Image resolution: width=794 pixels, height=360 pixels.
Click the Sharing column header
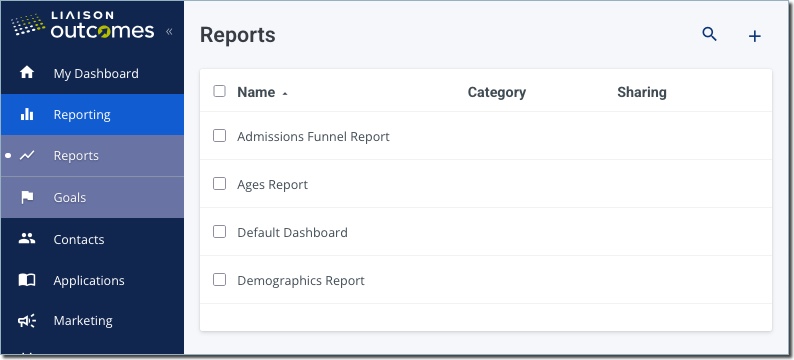(x=642, y=92)
